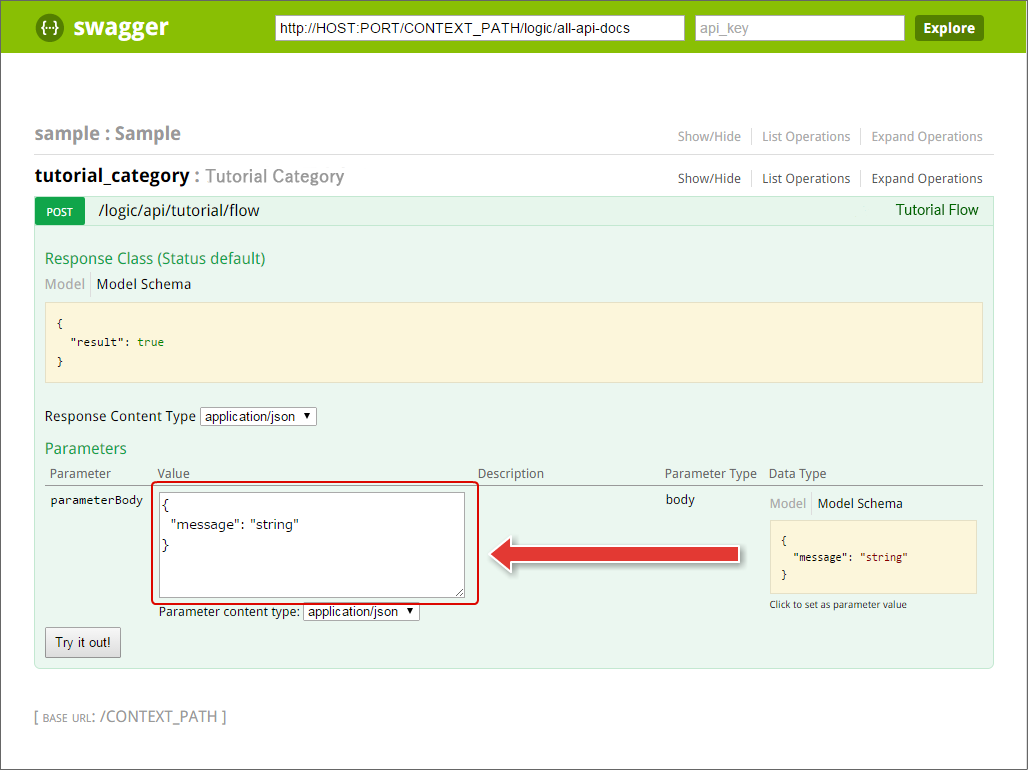This screenshot has width=1028, height=770.
Task: Click 'Click to set as parameter value' hint
Action: pos(838,605)
